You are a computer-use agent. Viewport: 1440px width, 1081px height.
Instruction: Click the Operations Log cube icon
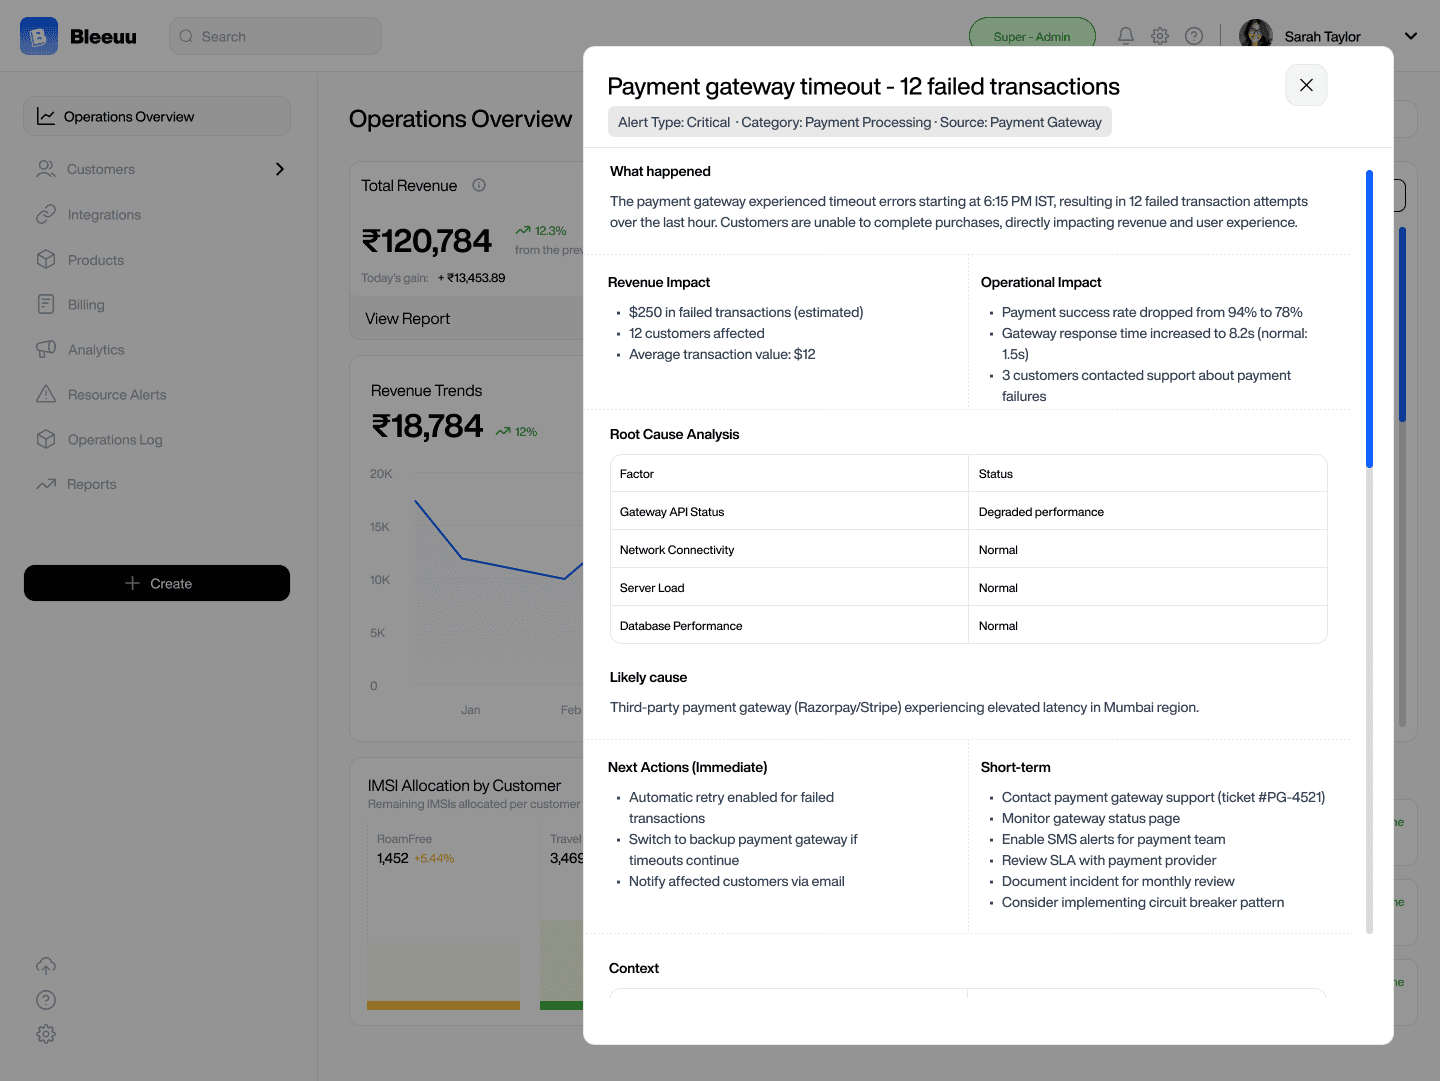pyautogui.click(x=46, y=439)
